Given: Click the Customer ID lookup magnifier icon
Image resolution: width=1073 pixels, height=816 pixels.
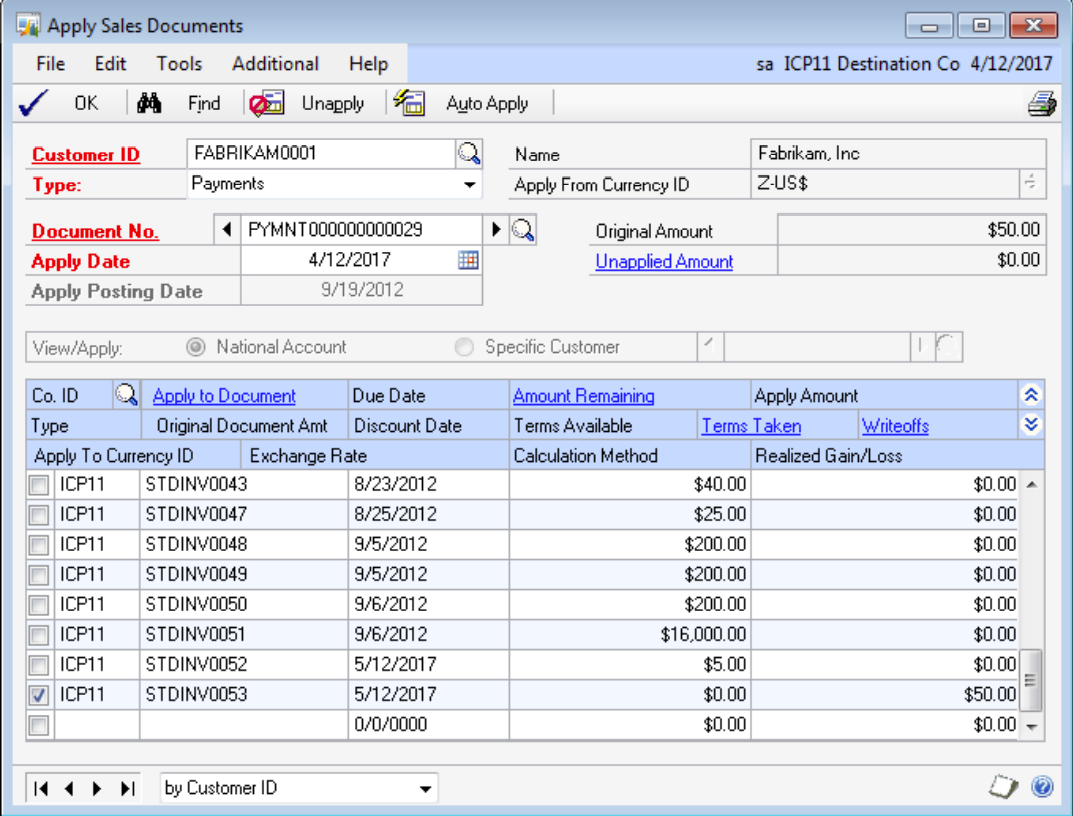Looking at the screenshot, I should tap(469, 154).
